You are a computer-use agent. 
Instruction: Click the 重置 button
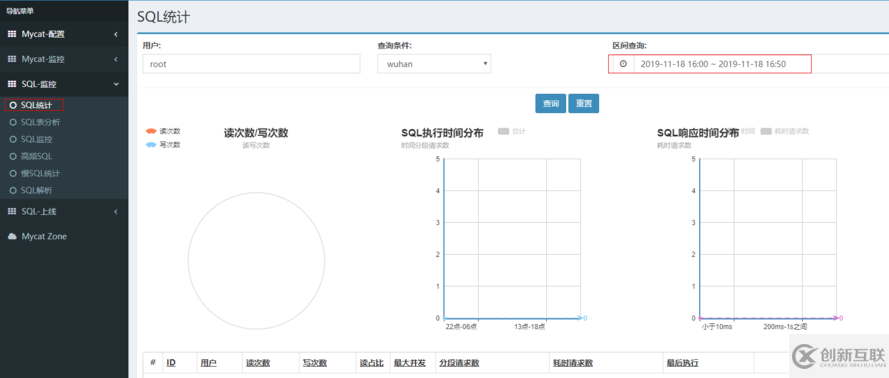[584, 104]
